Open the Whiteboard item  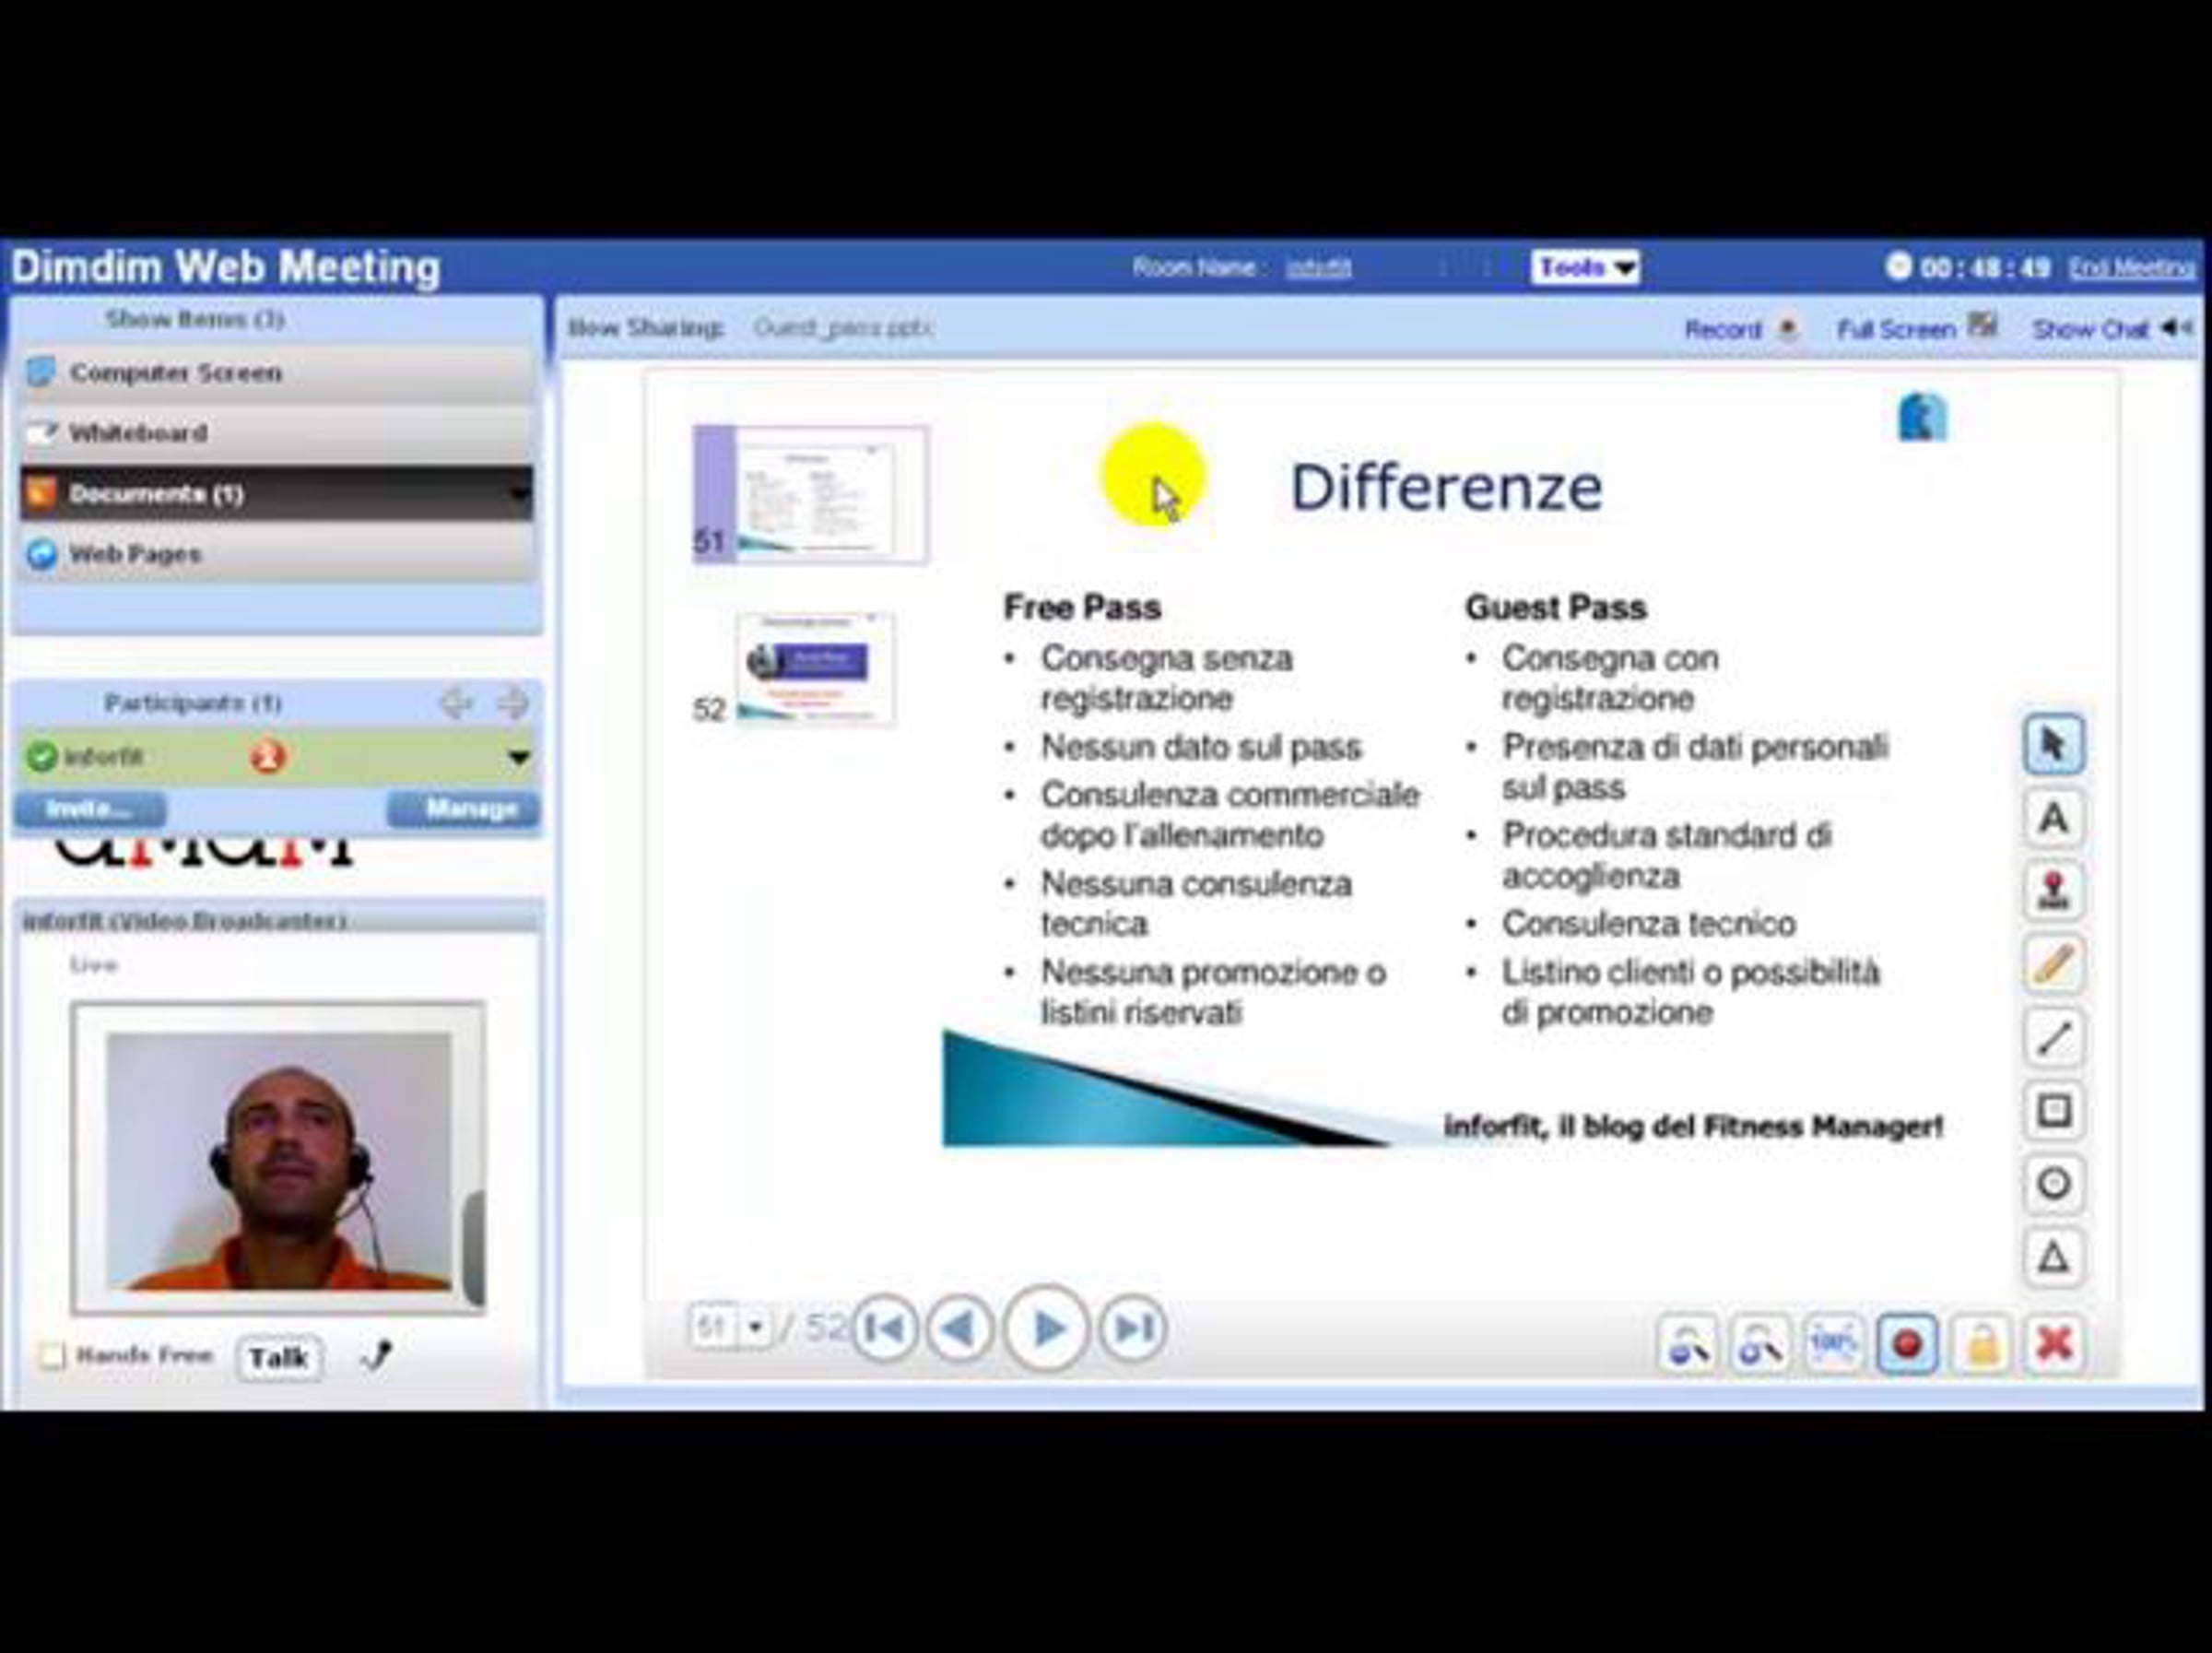(138, 433)
